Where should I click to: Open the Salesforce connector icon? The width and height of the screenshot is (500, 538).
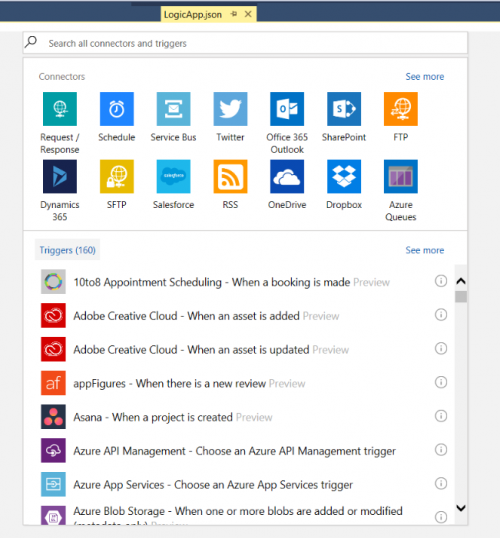click(173, 176)
